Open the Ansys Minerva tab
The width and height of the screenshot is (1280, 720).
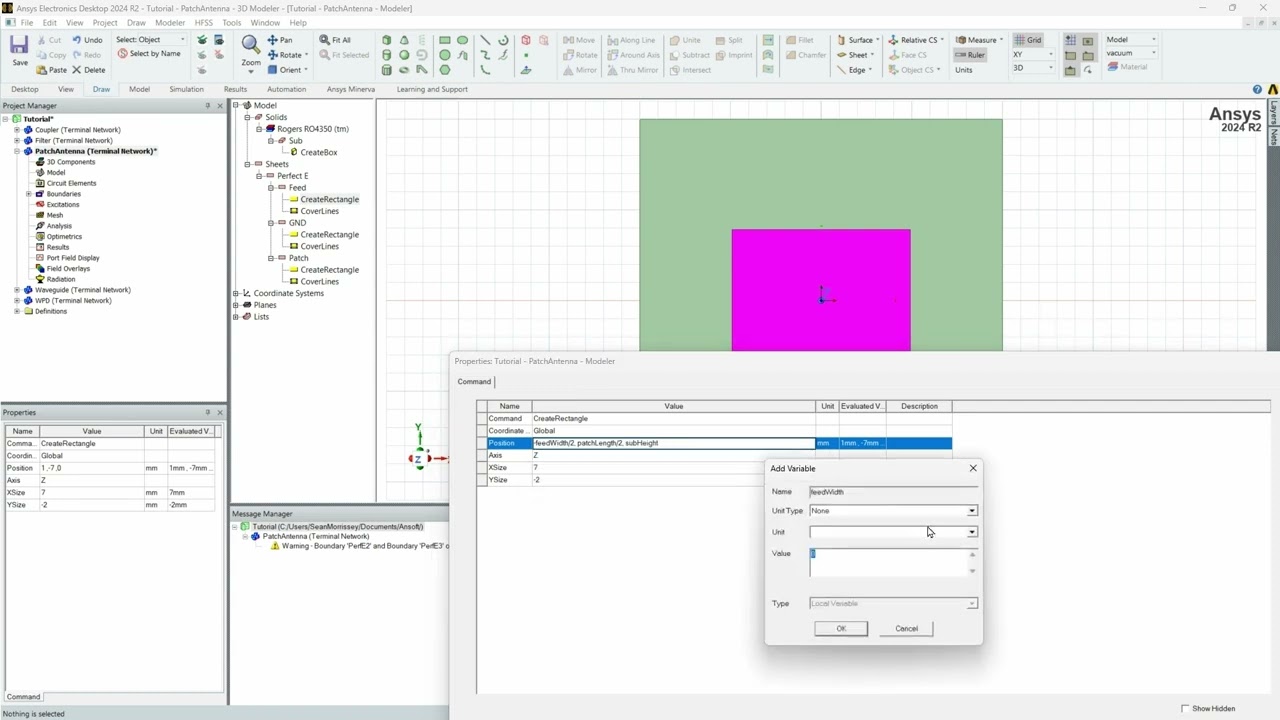(x=351, y=89)
